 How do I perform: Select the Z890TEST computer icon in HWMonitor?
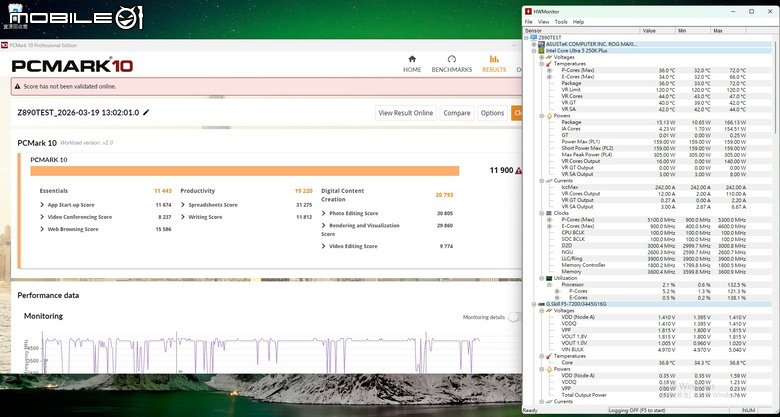coord(534,38)
